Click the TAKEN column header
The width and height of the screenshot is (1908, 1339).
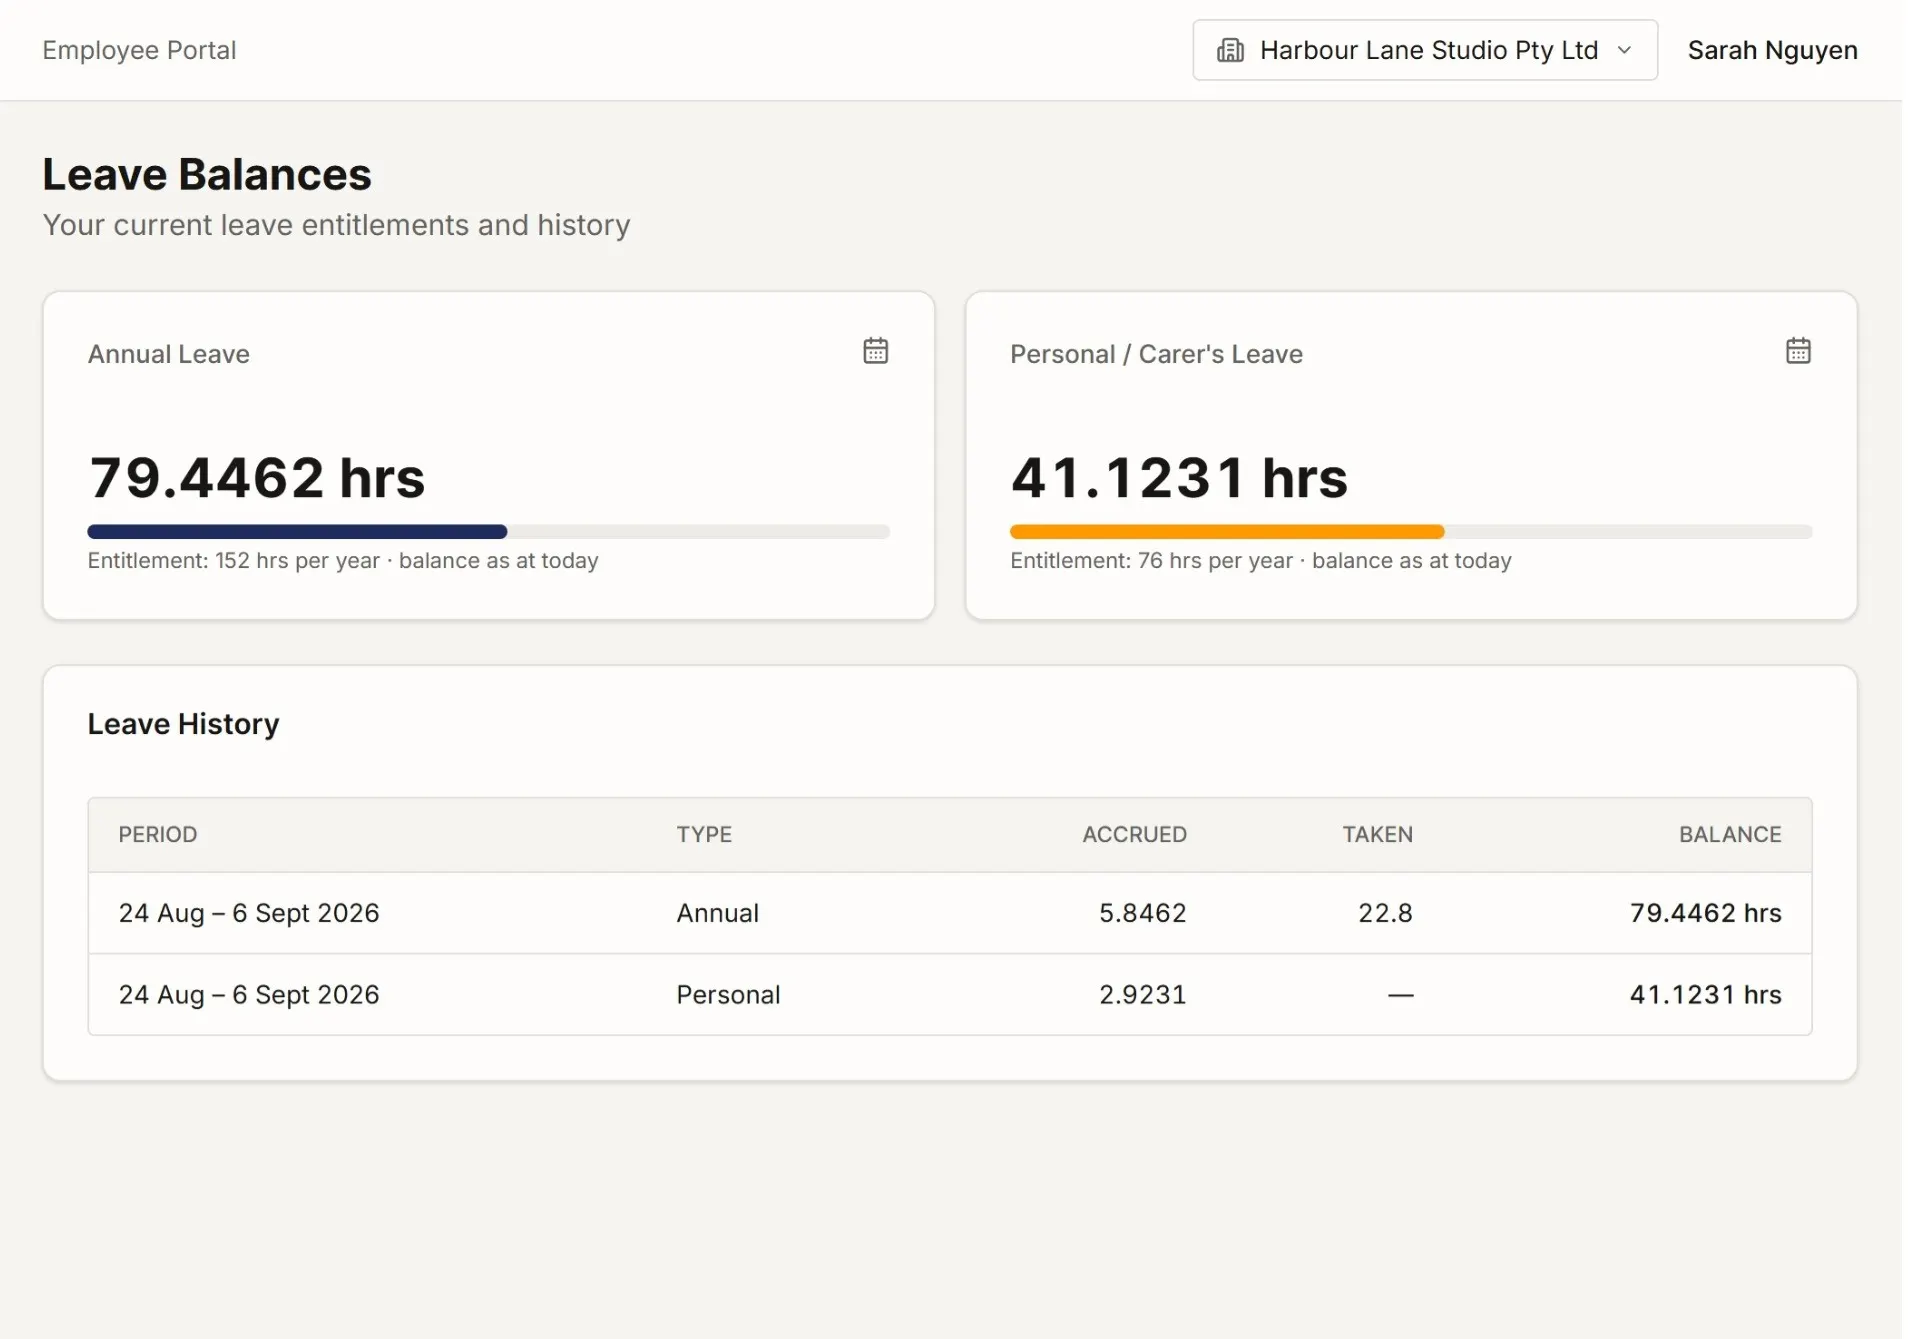[1377, 834]
